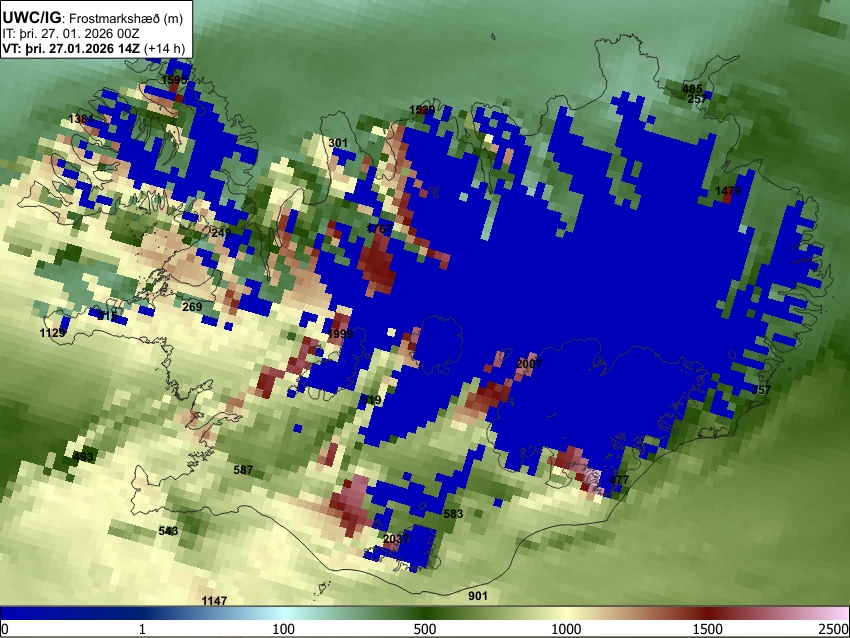Click the 1147 value label on map
The width and height of the screenshot is (850, 638).
click(x=214, y=600)
